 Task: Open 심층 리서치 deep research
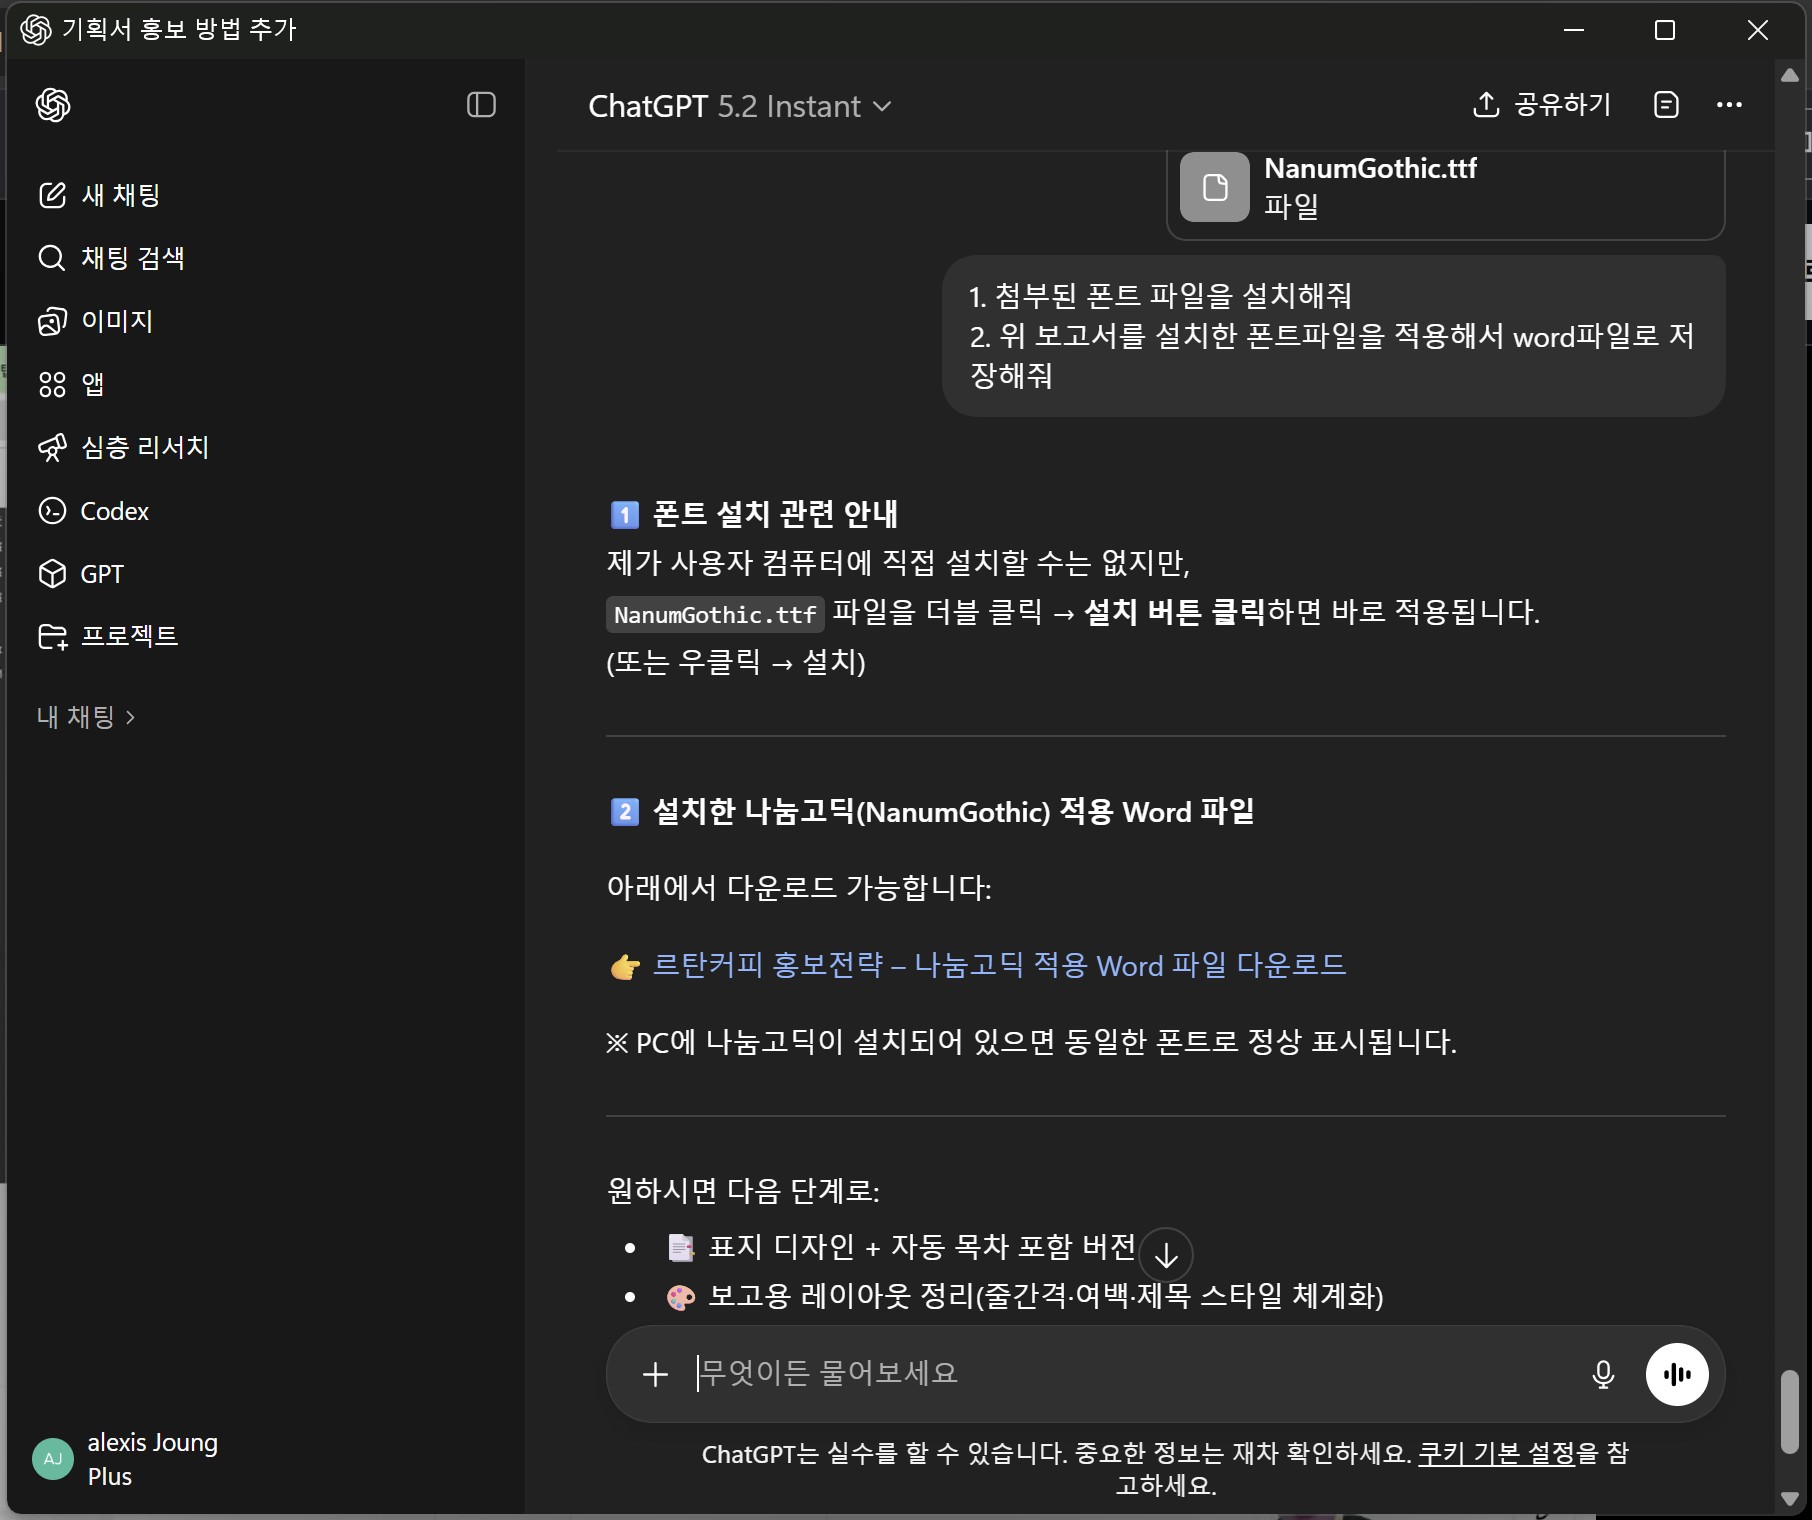(x=123, y=447)
